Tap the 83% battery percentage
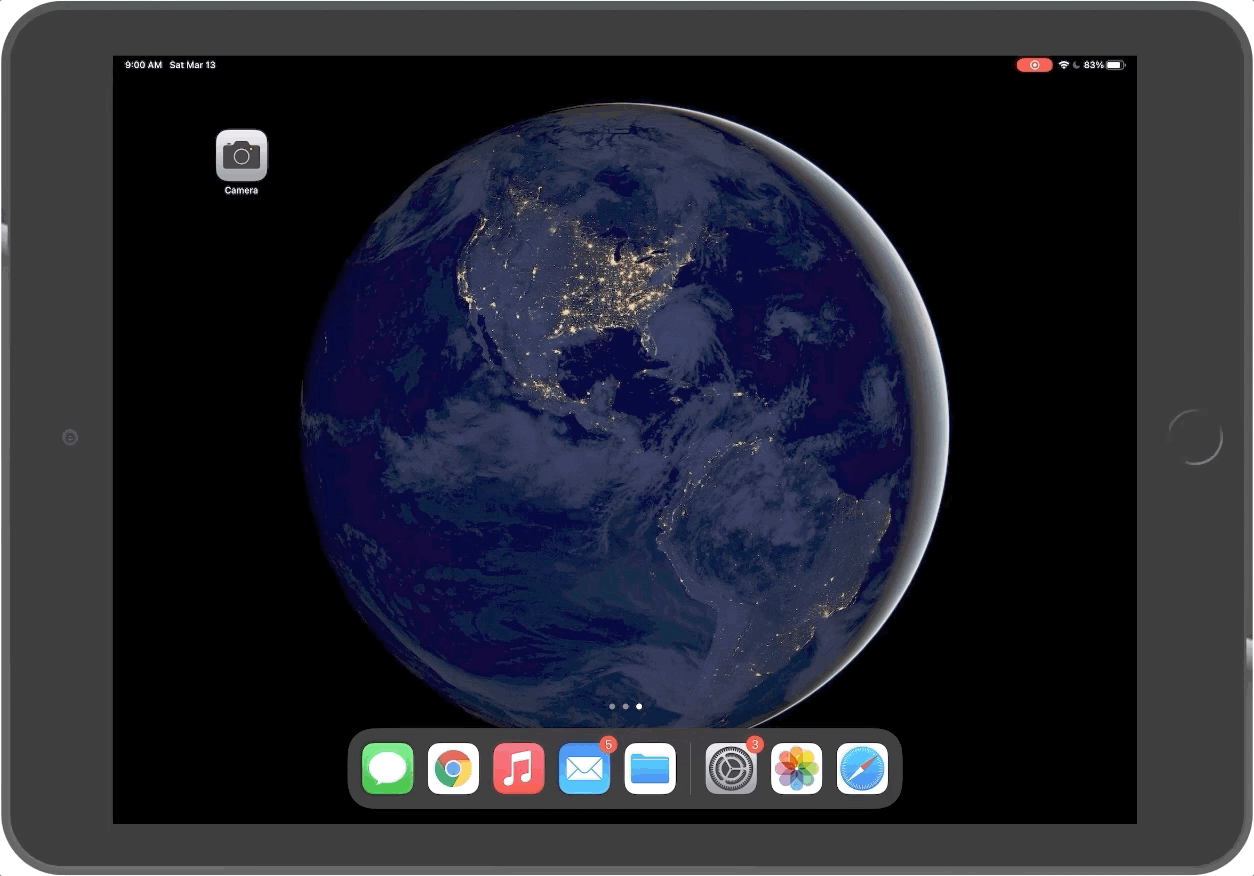 [1093, 65]
